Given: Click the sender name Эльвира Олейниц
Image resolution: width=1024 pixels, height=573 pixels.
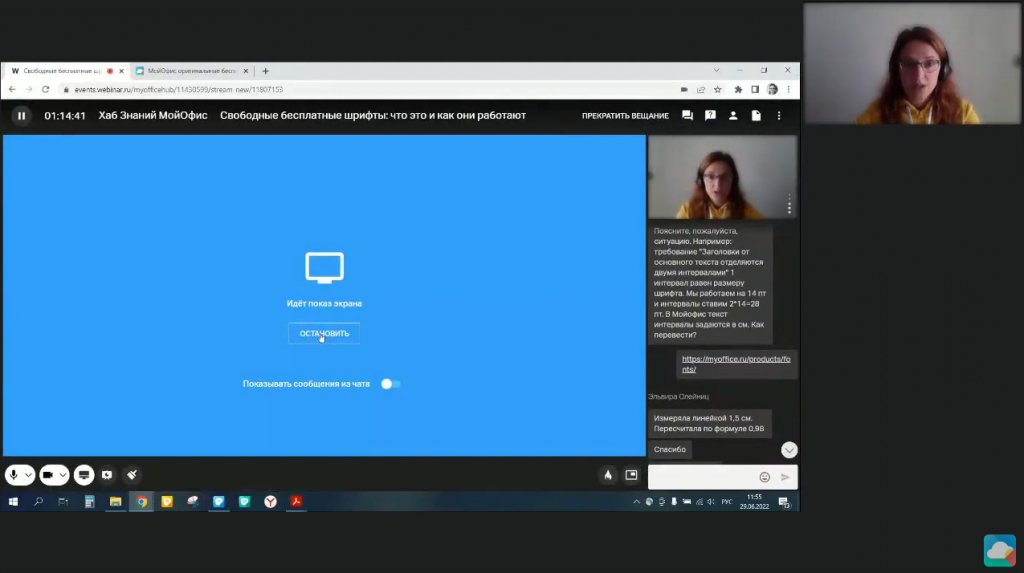Looking at the screenshot, I should coord(679,396).
